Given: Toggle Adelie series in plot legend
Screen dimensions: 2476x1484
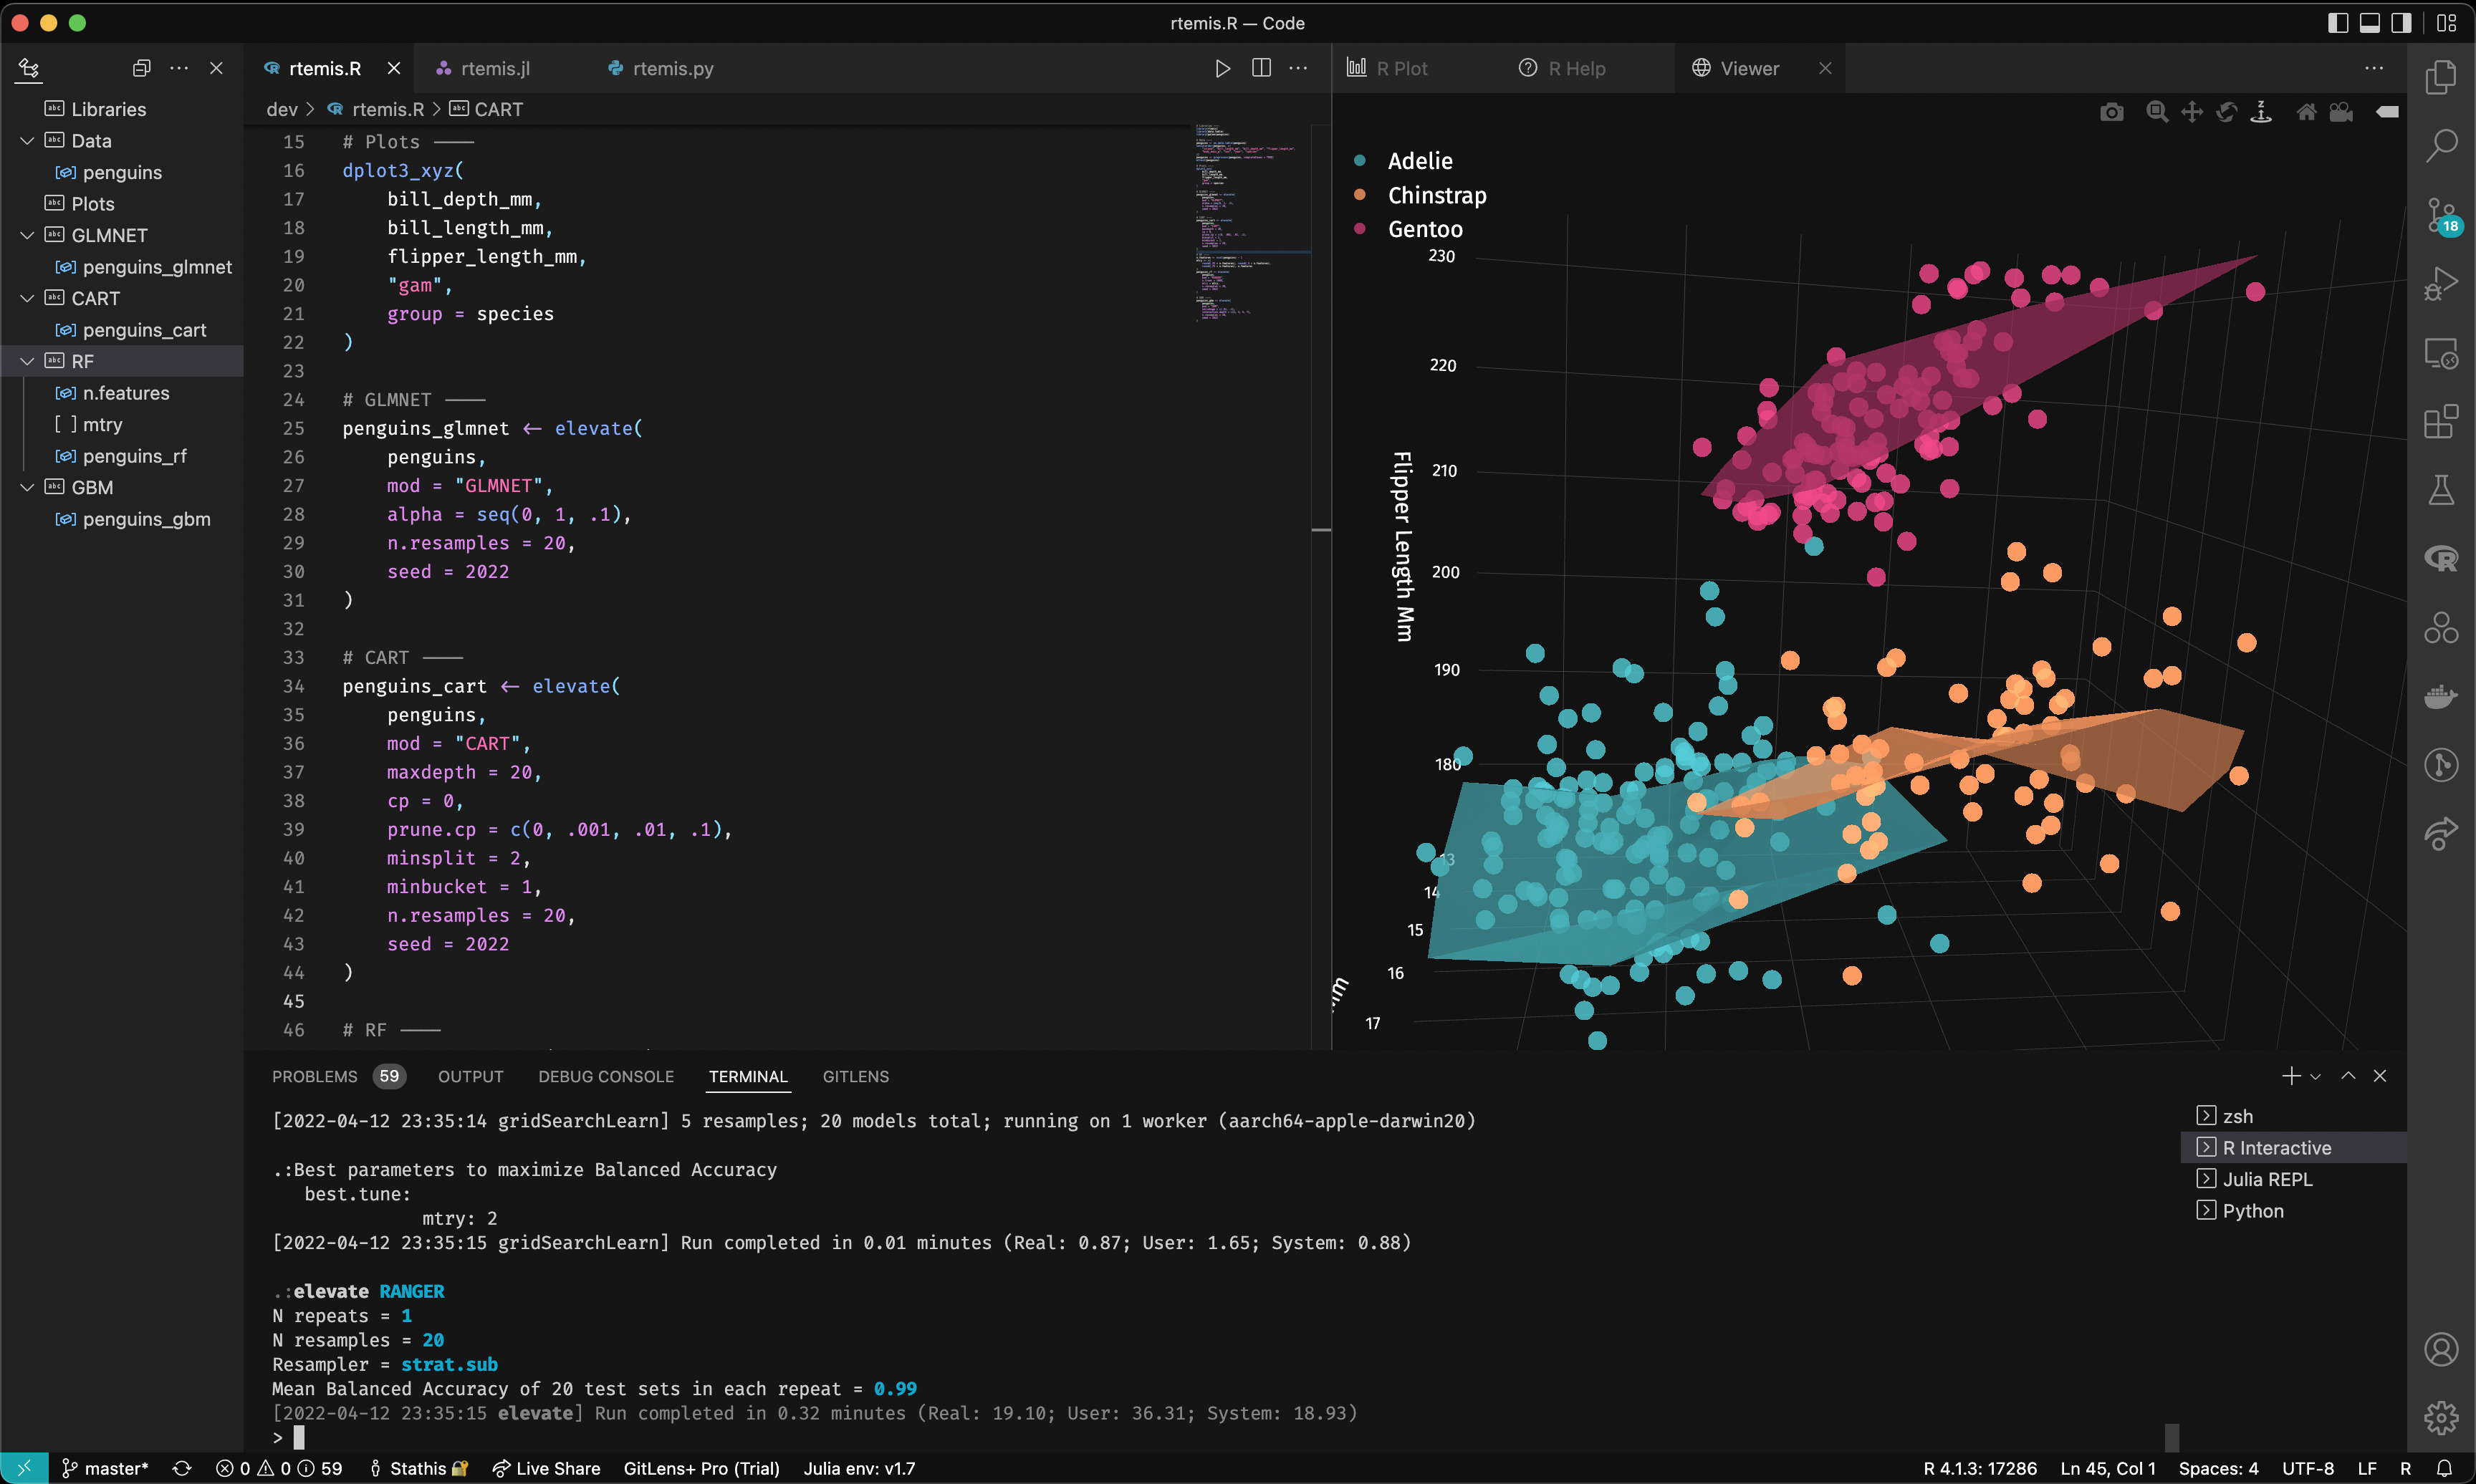Looking at the screenshot, I should click(x=1419, y=161).
